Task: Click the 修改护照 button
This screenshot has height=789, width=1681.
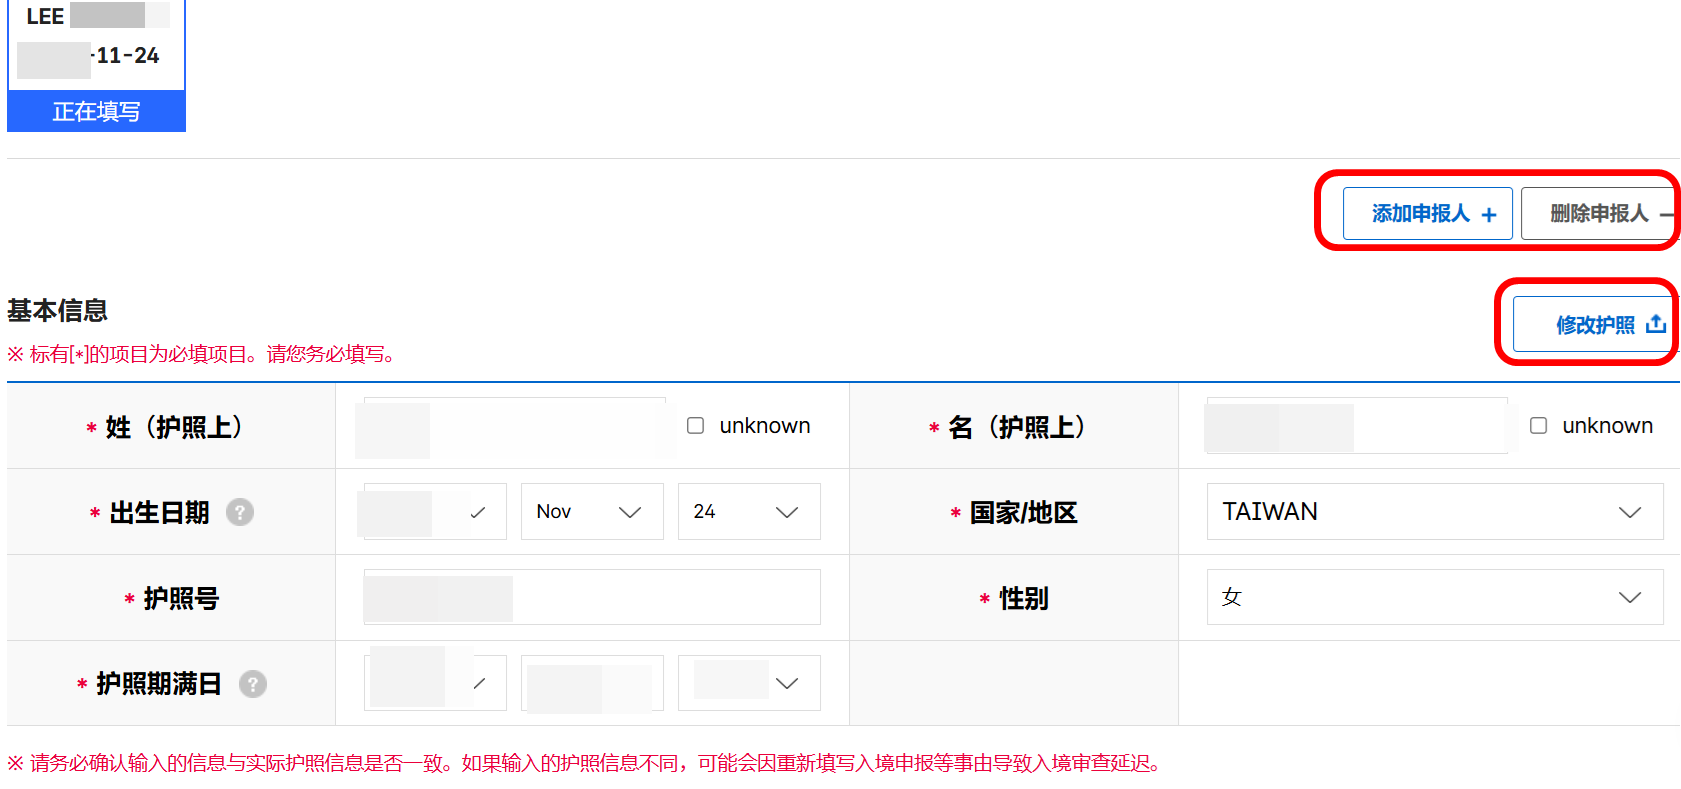Action: coord(1594,325)
